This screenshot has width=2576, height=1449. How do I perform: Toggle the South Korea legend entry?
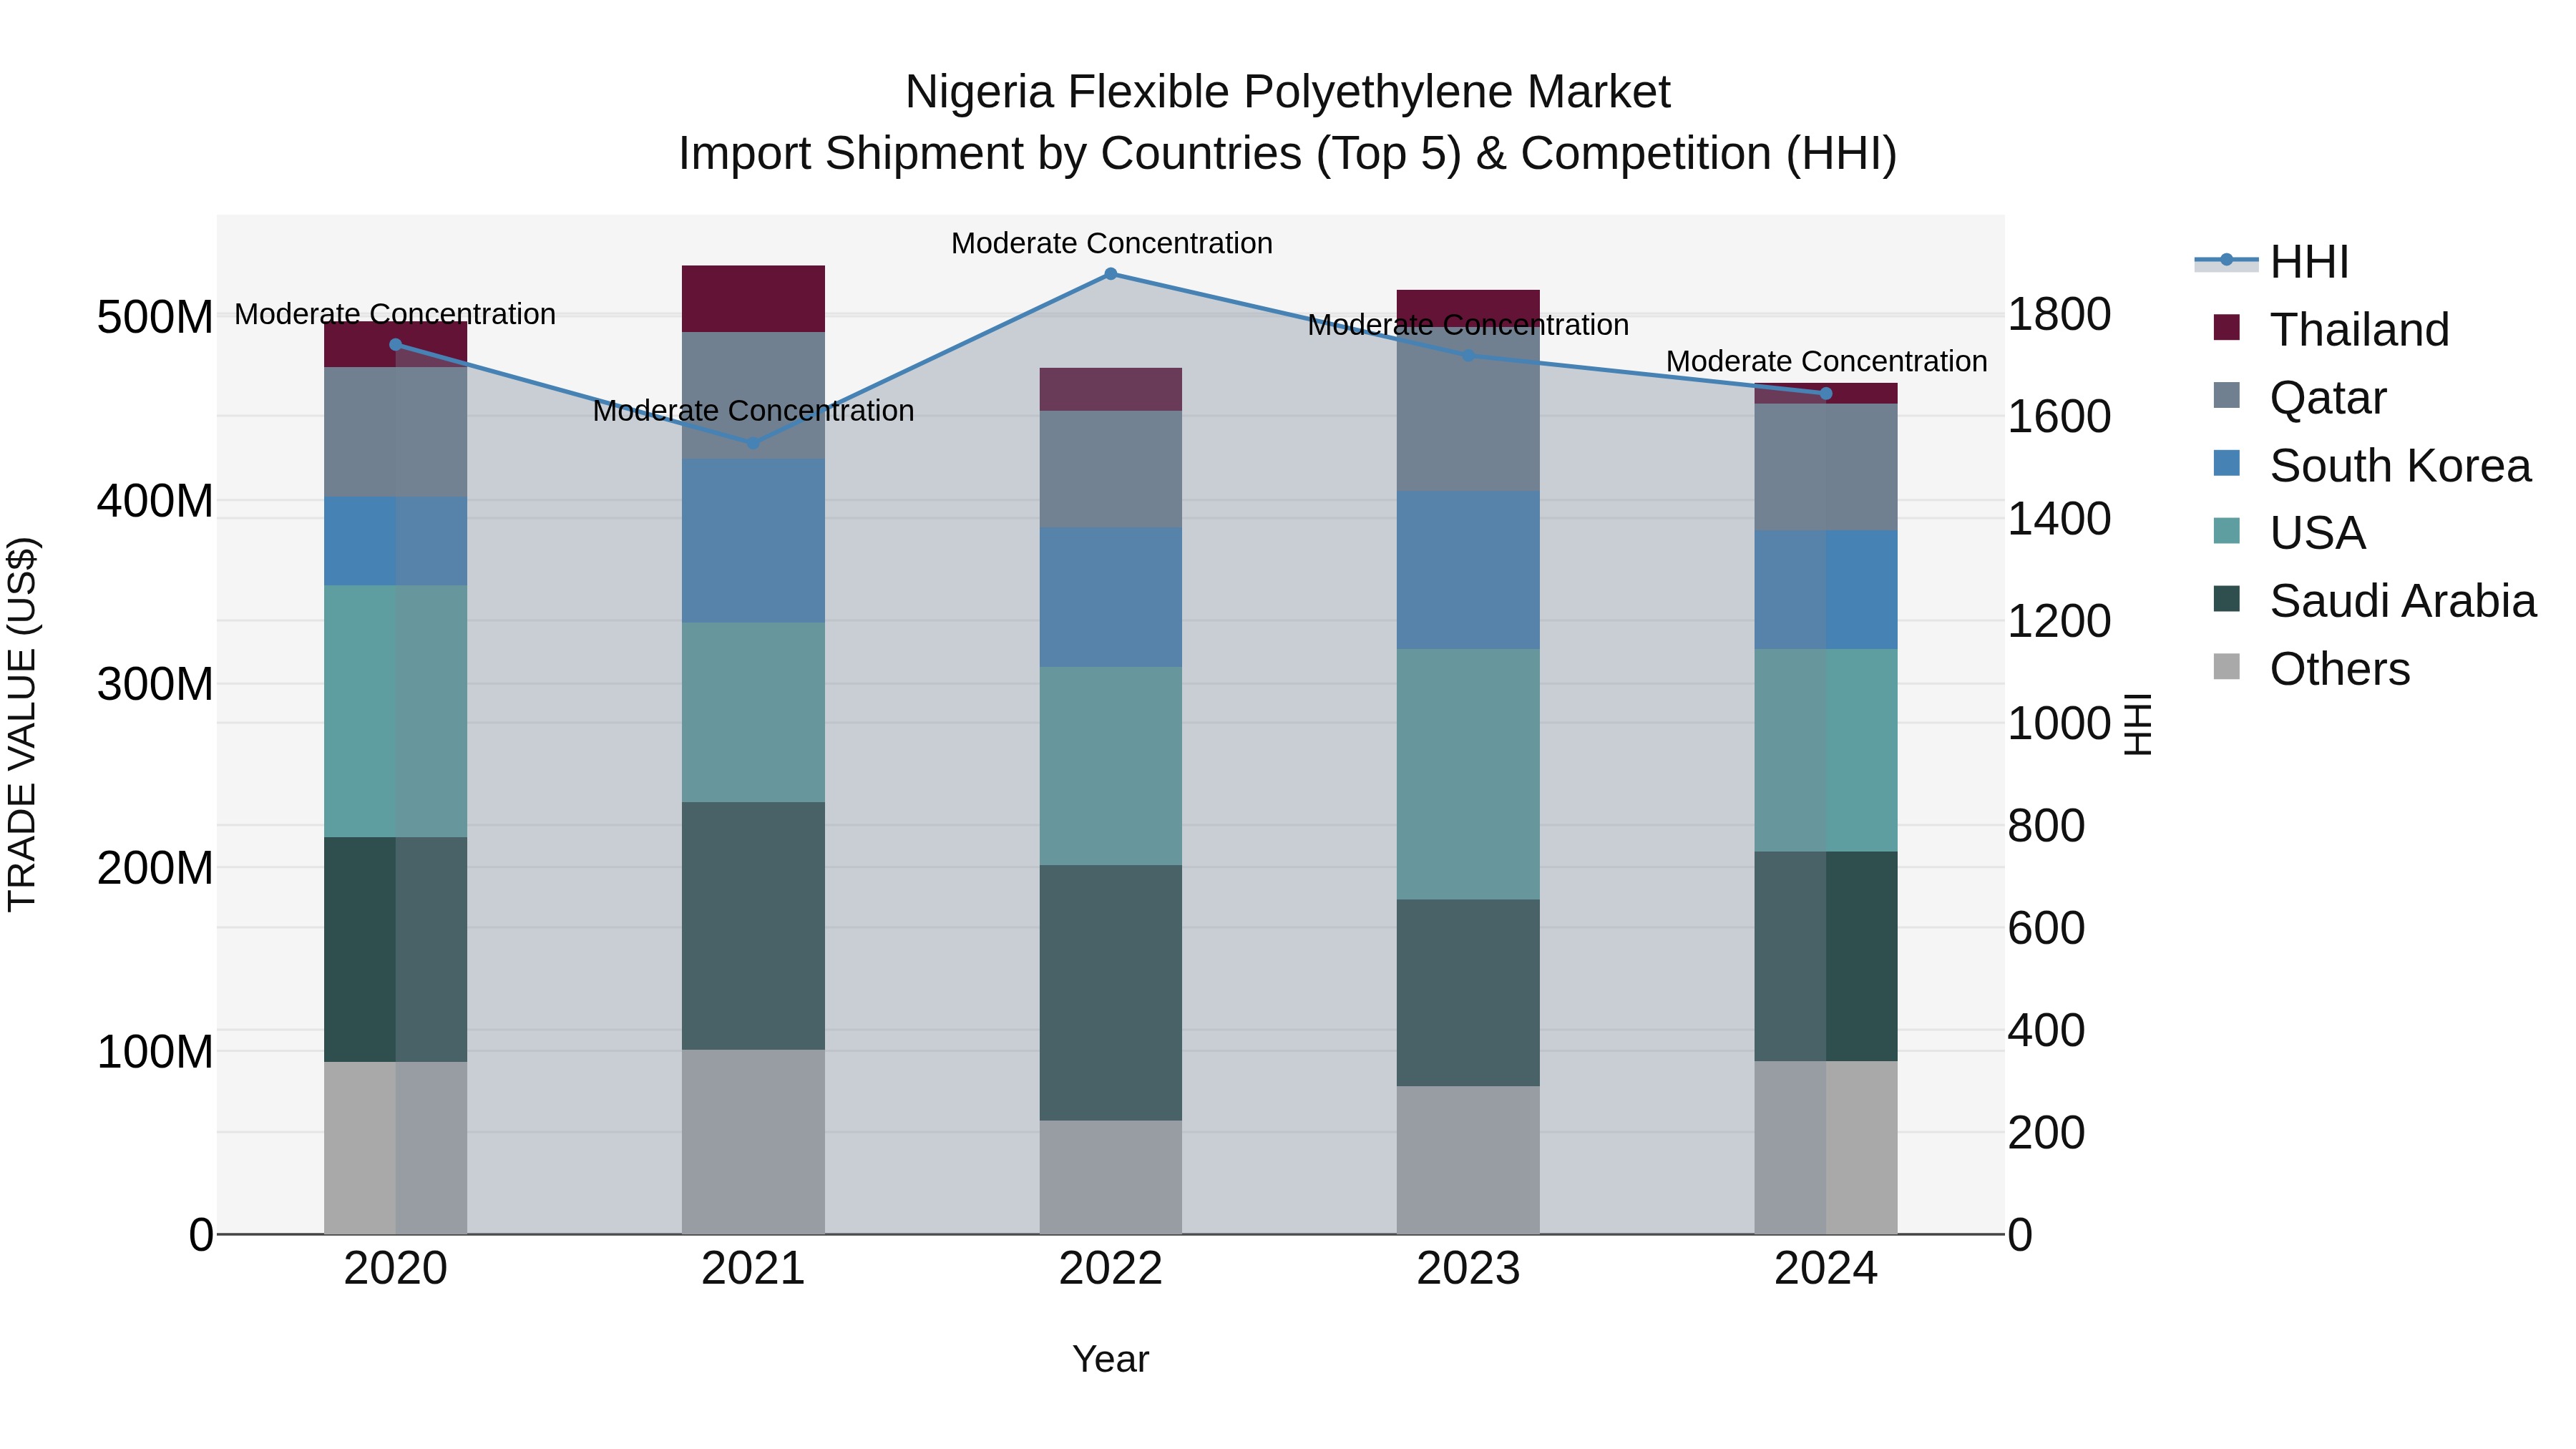pyautogui.click(x=2372, y=465)
